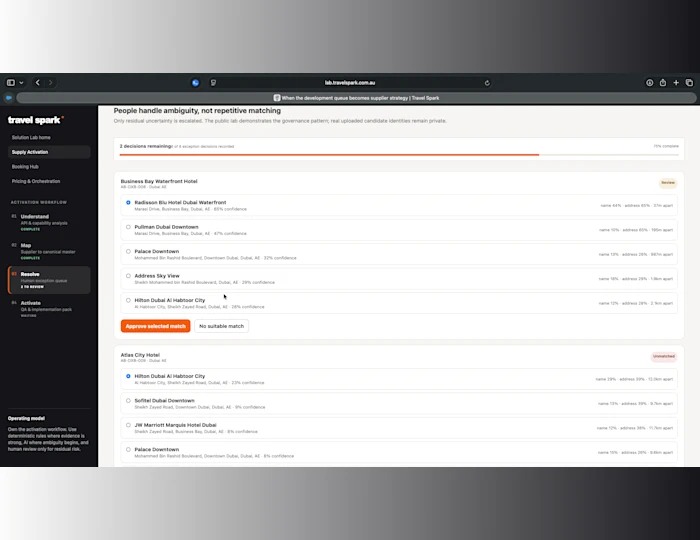This screenshot has height=540, width=700.
Task: Click the ACTIVATION WORKFLOW section label
Action: pyautogui.click(x=39, y=202)
